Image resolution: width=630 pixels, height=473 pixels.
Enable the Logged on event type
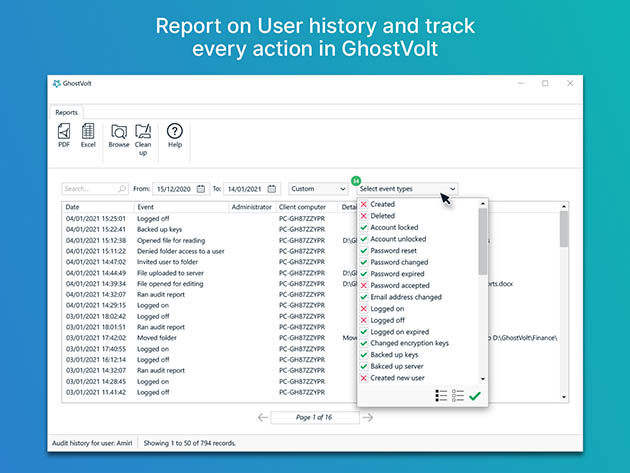pyautogui.click(x=364, y=309)
